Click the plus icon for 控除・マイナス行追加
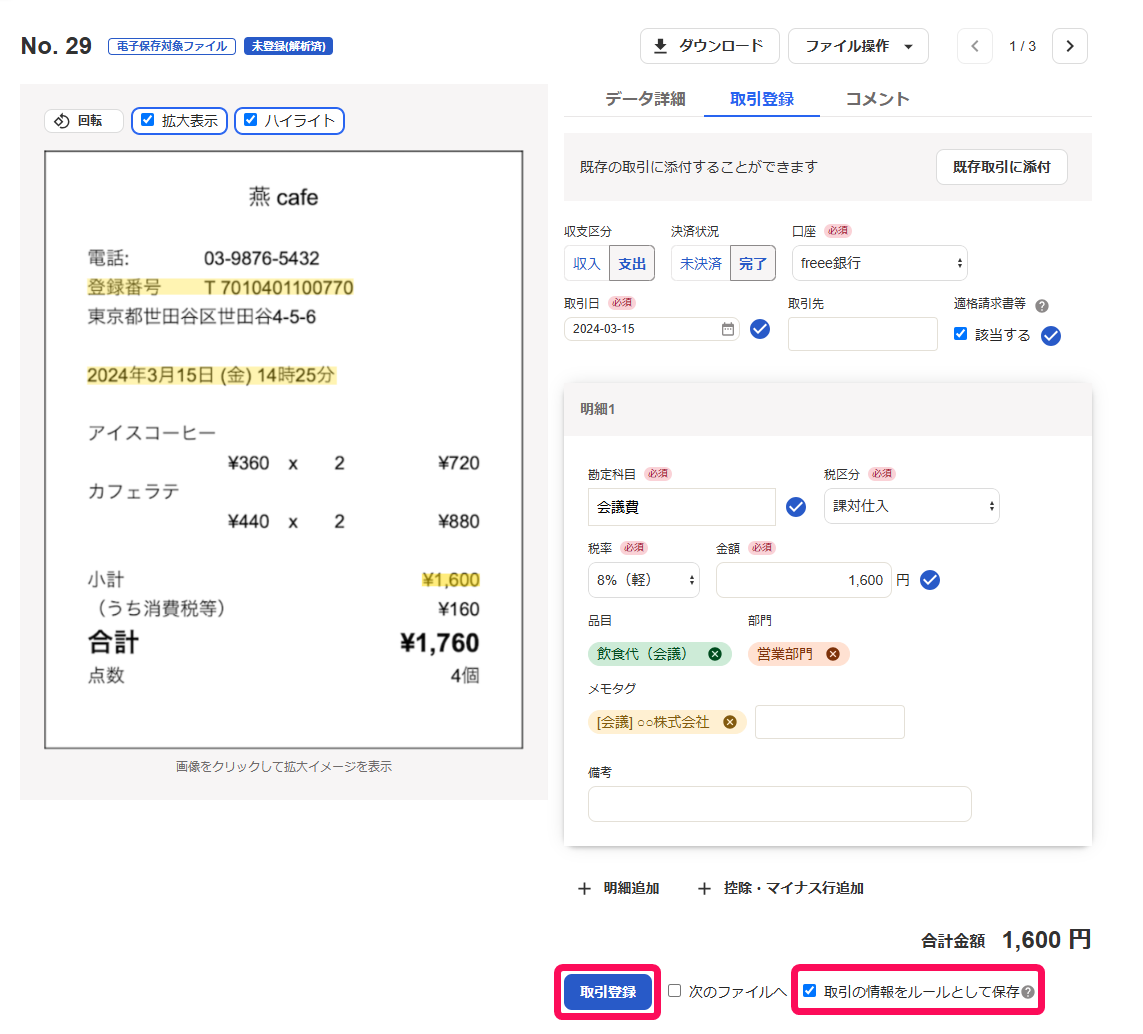Screen dimensions: 1143x1034 704,888
